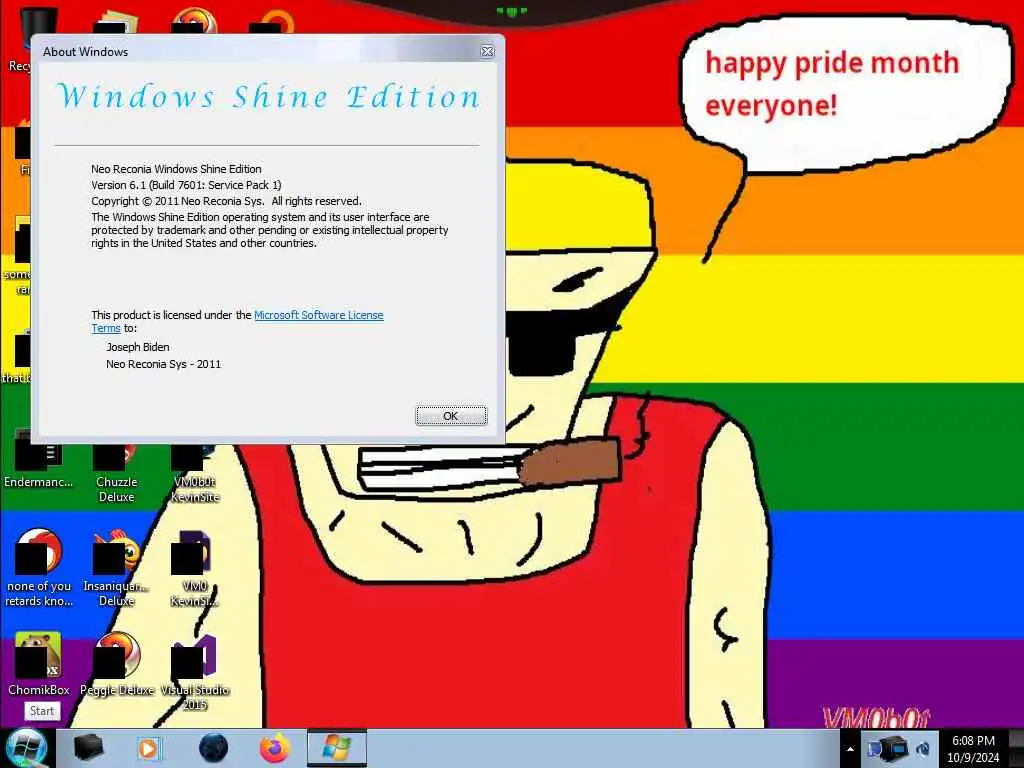Screen dimensions: 1024x768
Task: Select the Chuzzle Deluxe desktop icon
Action: 116,472
